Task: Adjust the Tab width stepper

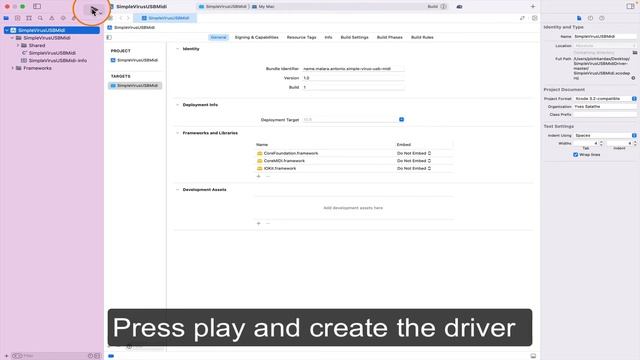Action: [601, 143]
